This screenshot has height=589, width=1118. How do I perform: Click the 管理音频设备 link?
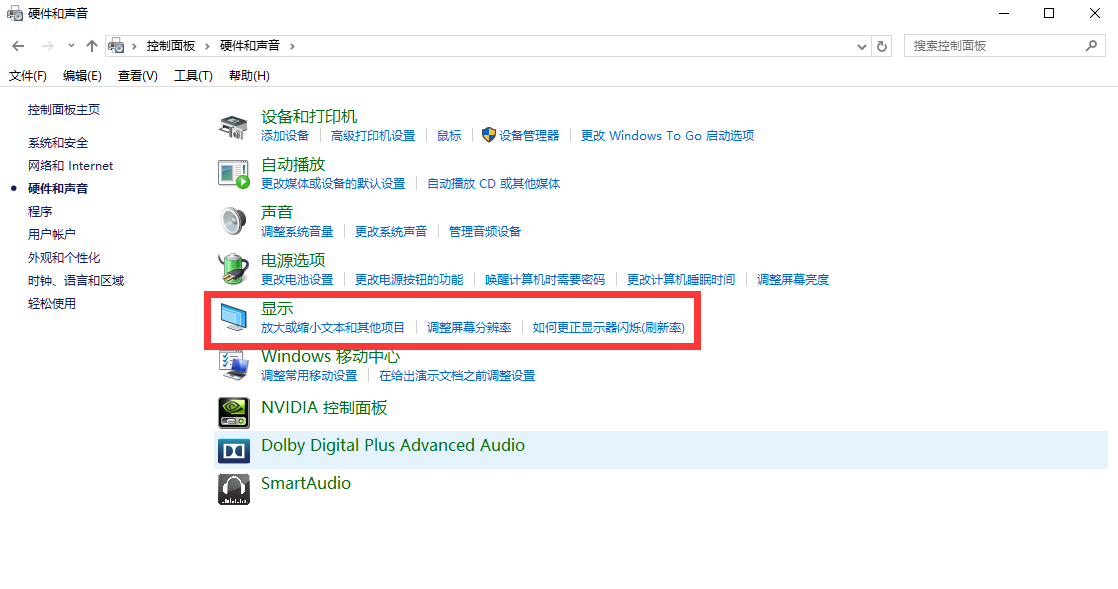[485, 231]
